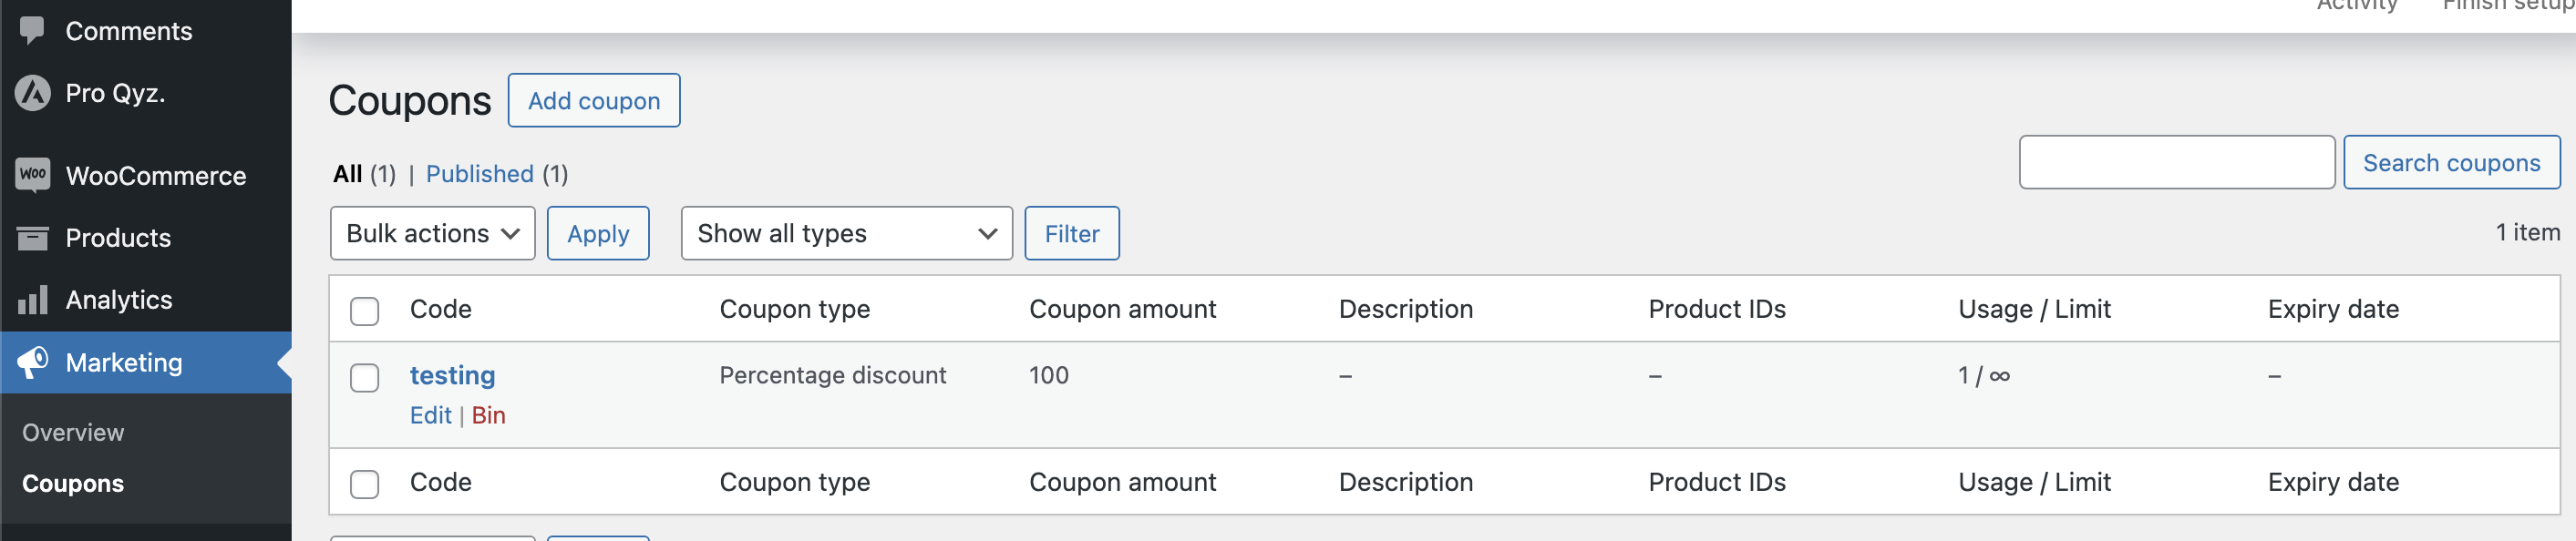Click the Analytics bar chart icon

[x=33, y=300]
